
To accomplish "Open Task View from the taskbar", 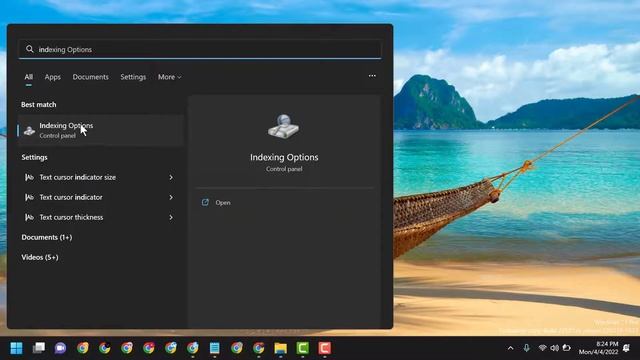I will click(x=39, y=348).
